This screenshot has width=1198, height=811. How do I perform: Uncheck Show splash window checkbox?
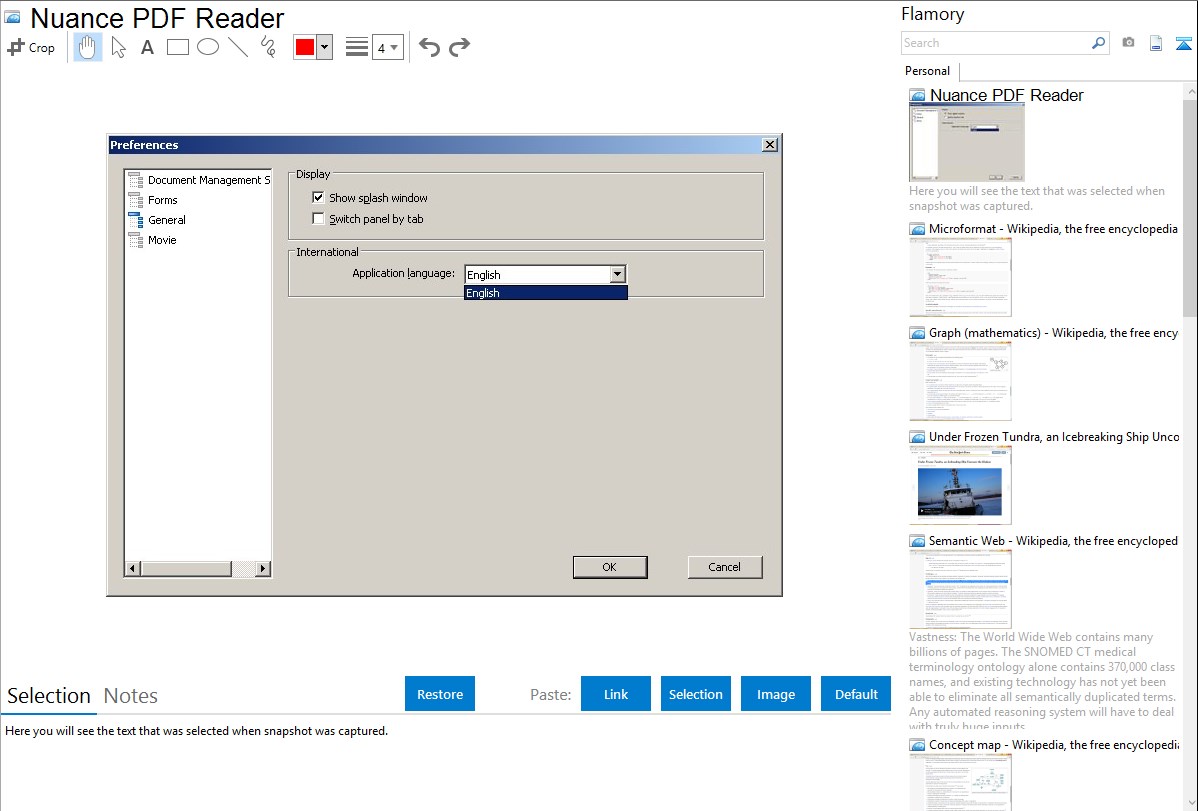pos(319,198)
